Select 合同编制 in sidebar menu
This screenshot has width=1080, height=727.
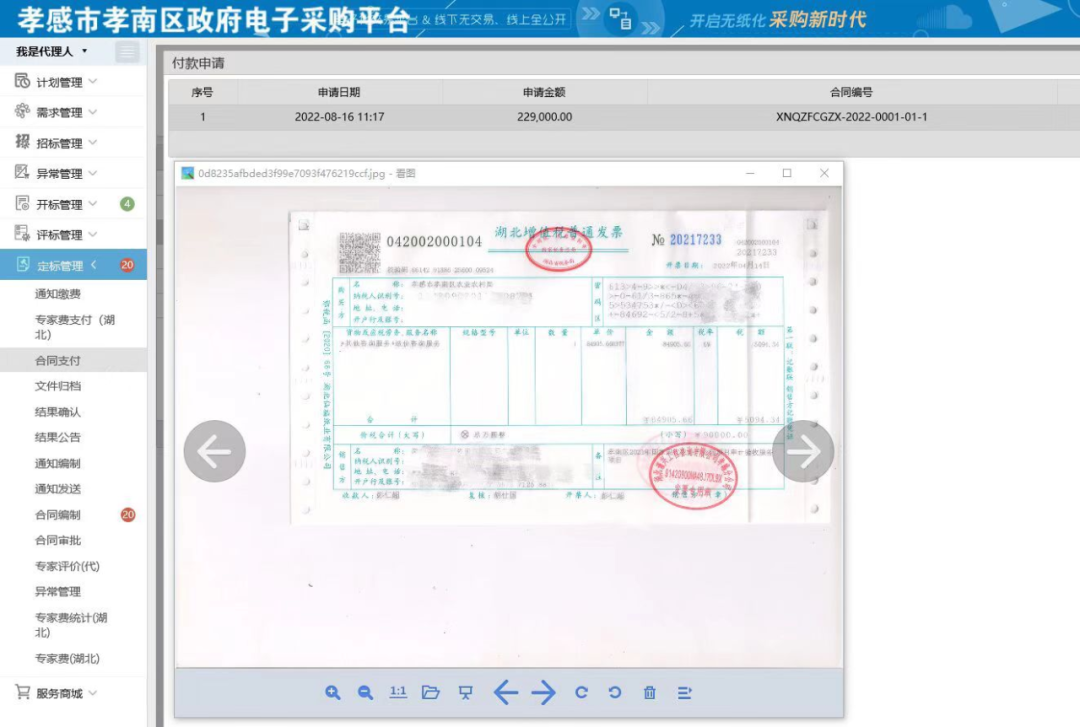pos(58,515)
